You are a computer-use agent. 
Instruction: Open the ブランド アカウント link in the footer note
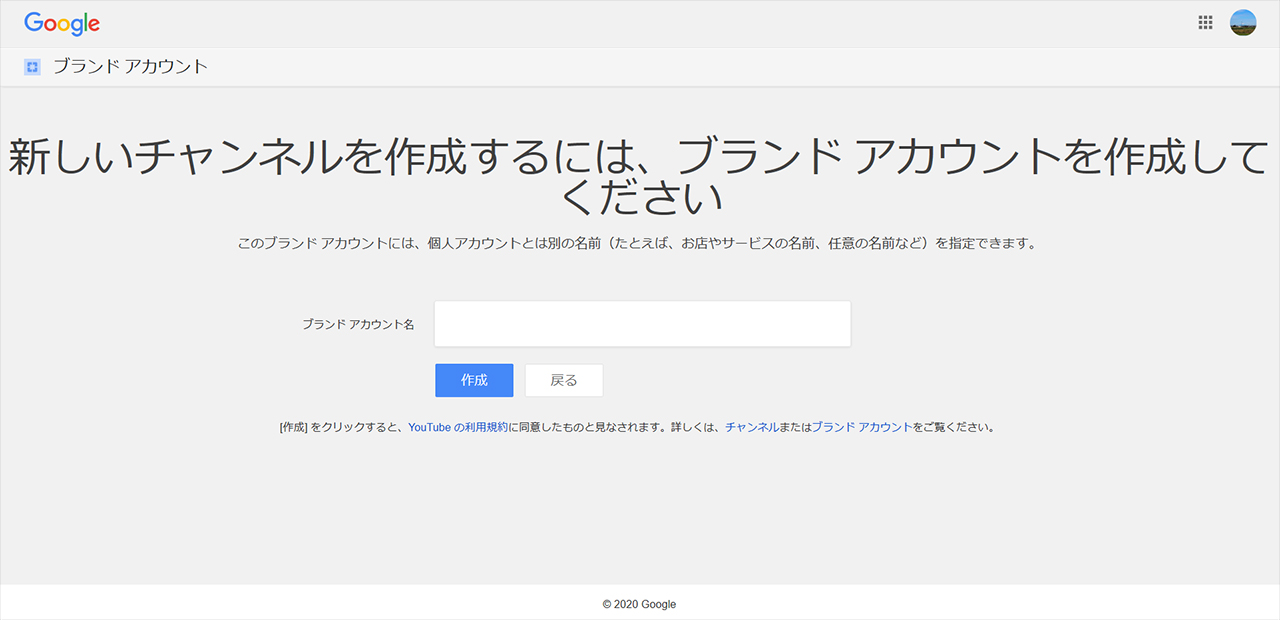point(862,427)
